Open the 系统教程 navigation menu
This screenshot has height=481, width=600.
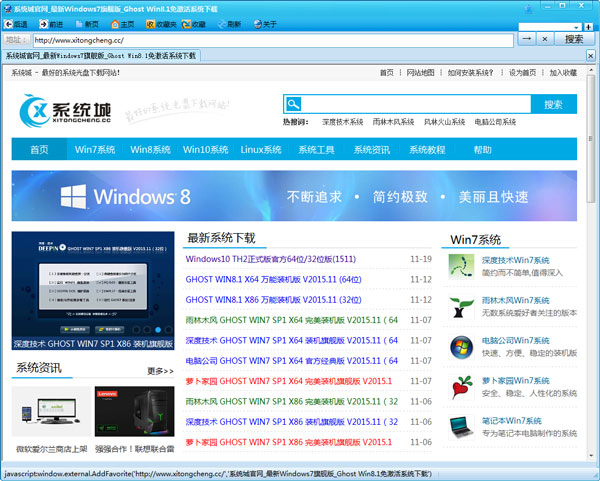coord(427,149)
